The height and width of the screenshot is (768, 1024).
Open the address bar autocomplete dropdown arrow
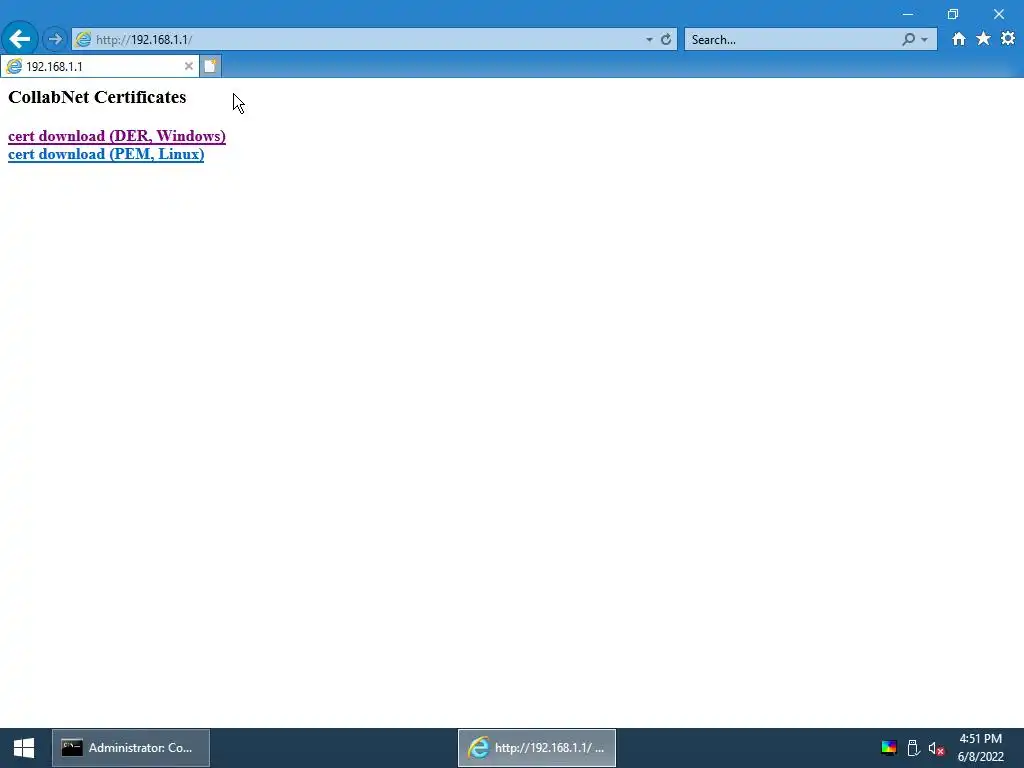point(649,40)
